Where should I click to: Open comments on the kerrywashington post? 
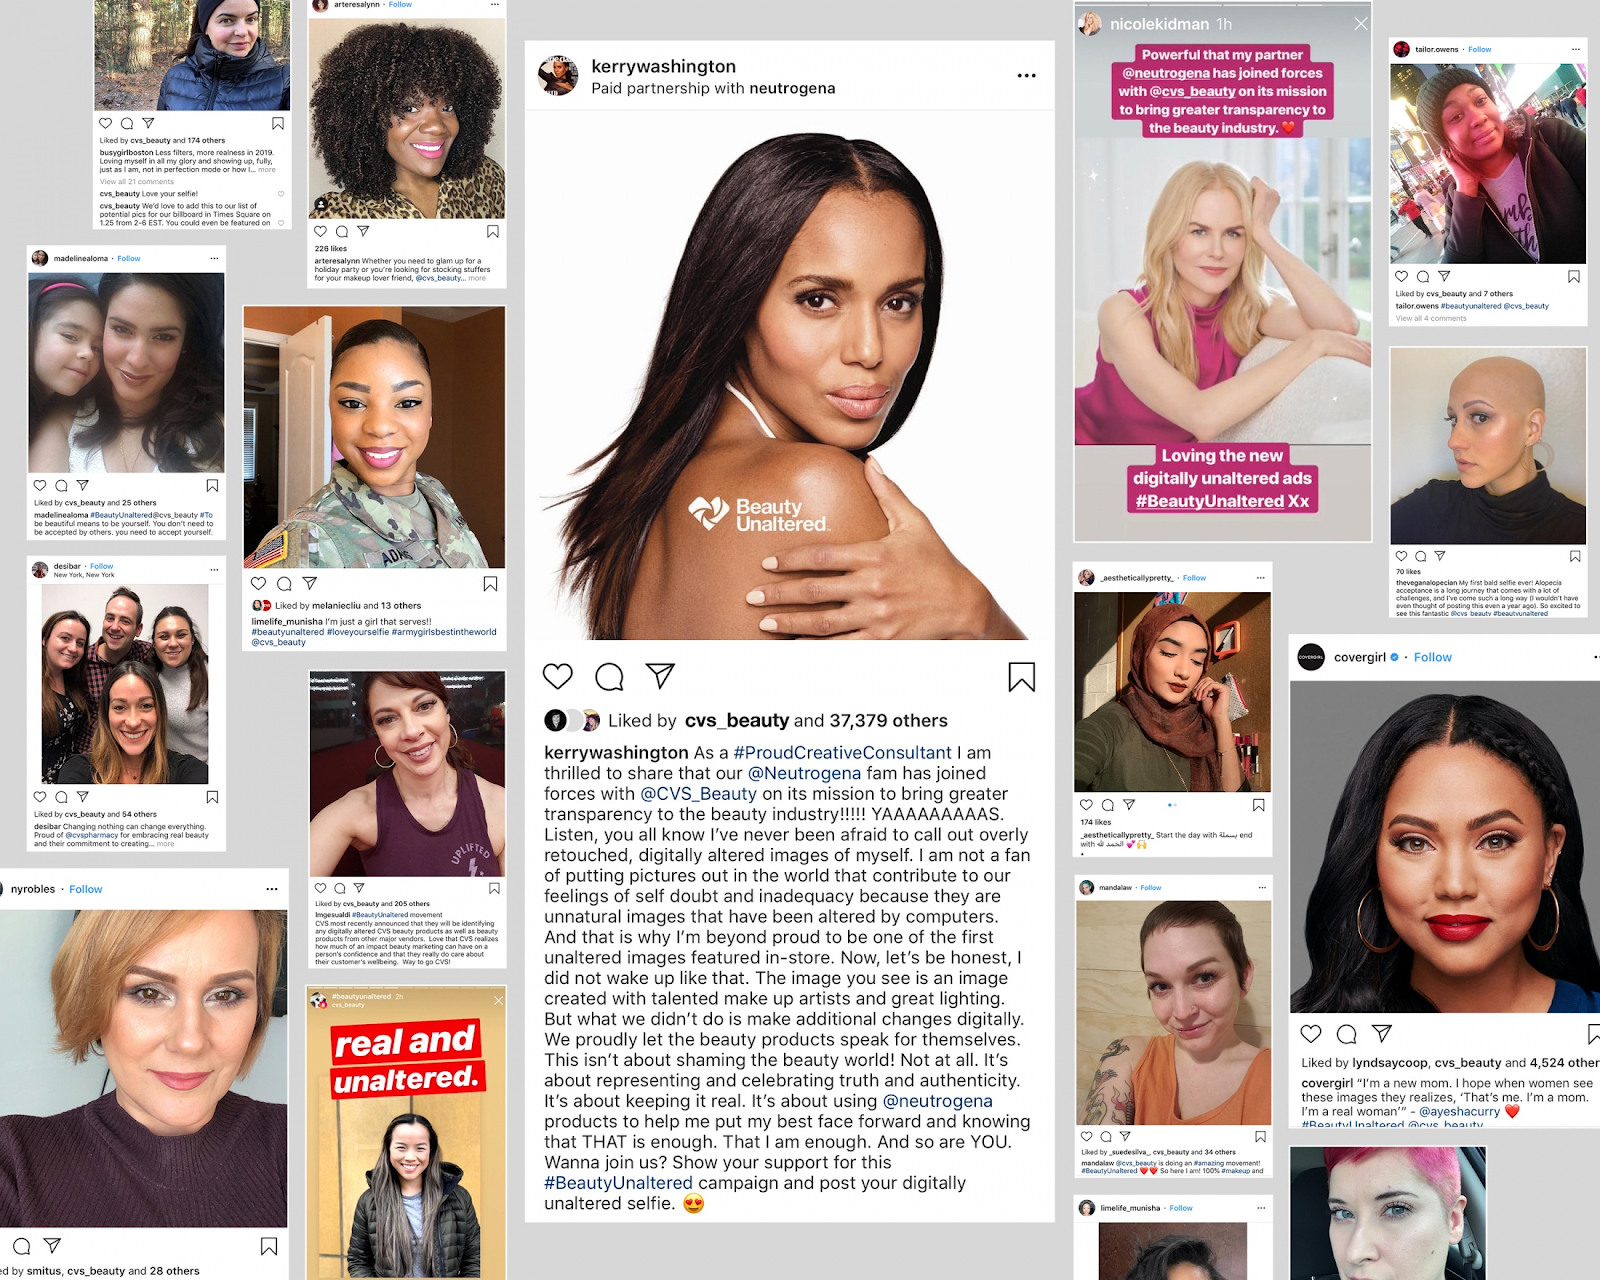click(x=609, y=677)
